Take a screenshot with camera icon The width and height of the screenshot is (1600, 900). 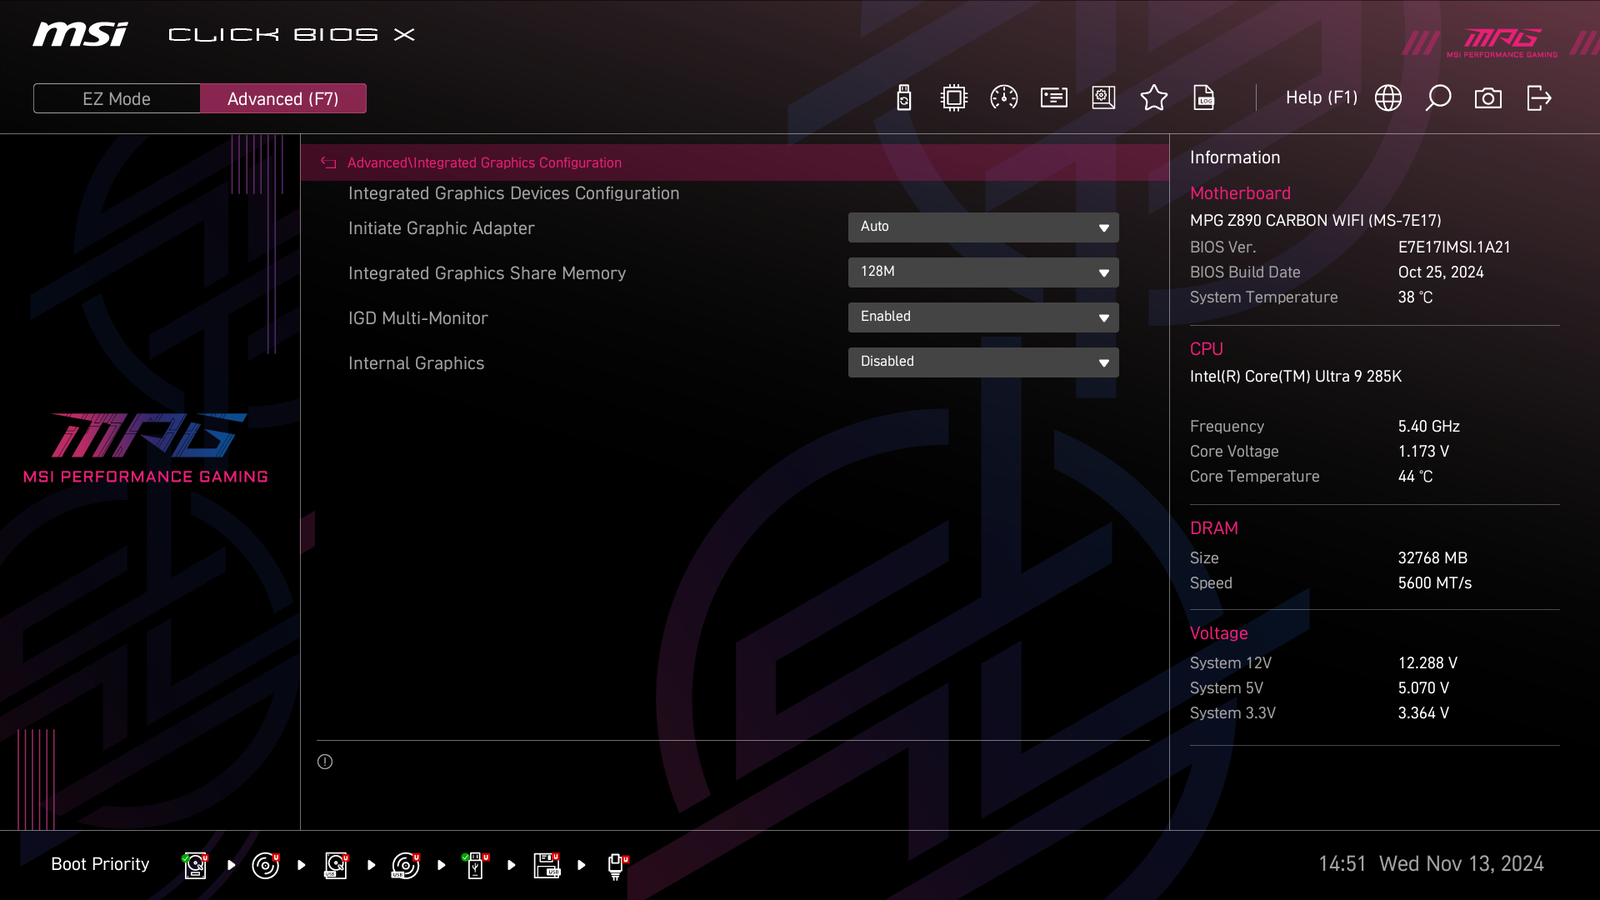[x=1488, y=98]
